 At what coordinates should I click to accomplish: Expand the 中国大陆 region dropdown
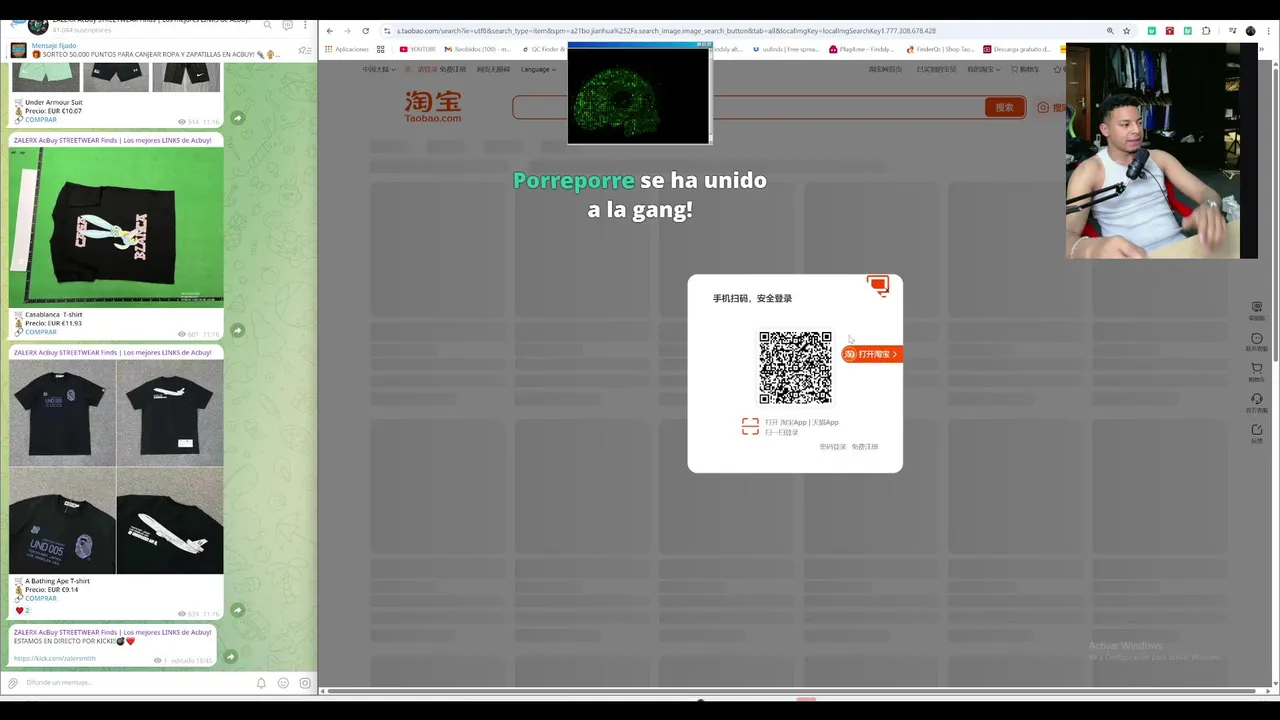(378, 69)
